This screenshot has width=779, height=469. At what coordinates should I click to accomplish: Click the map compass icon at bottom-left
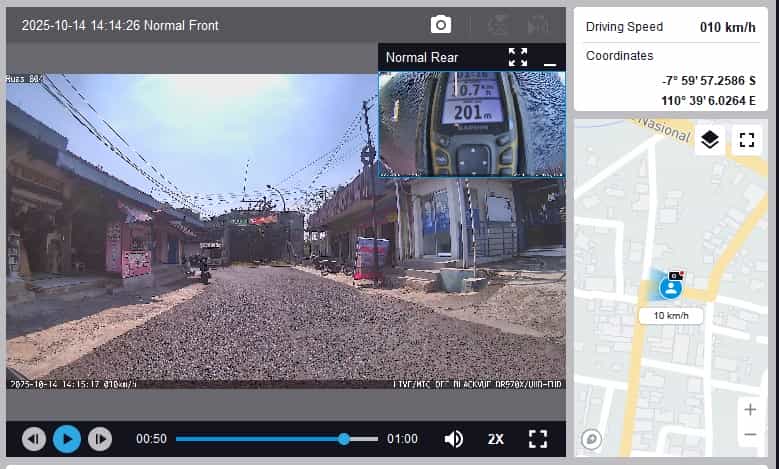coord(591,439)
